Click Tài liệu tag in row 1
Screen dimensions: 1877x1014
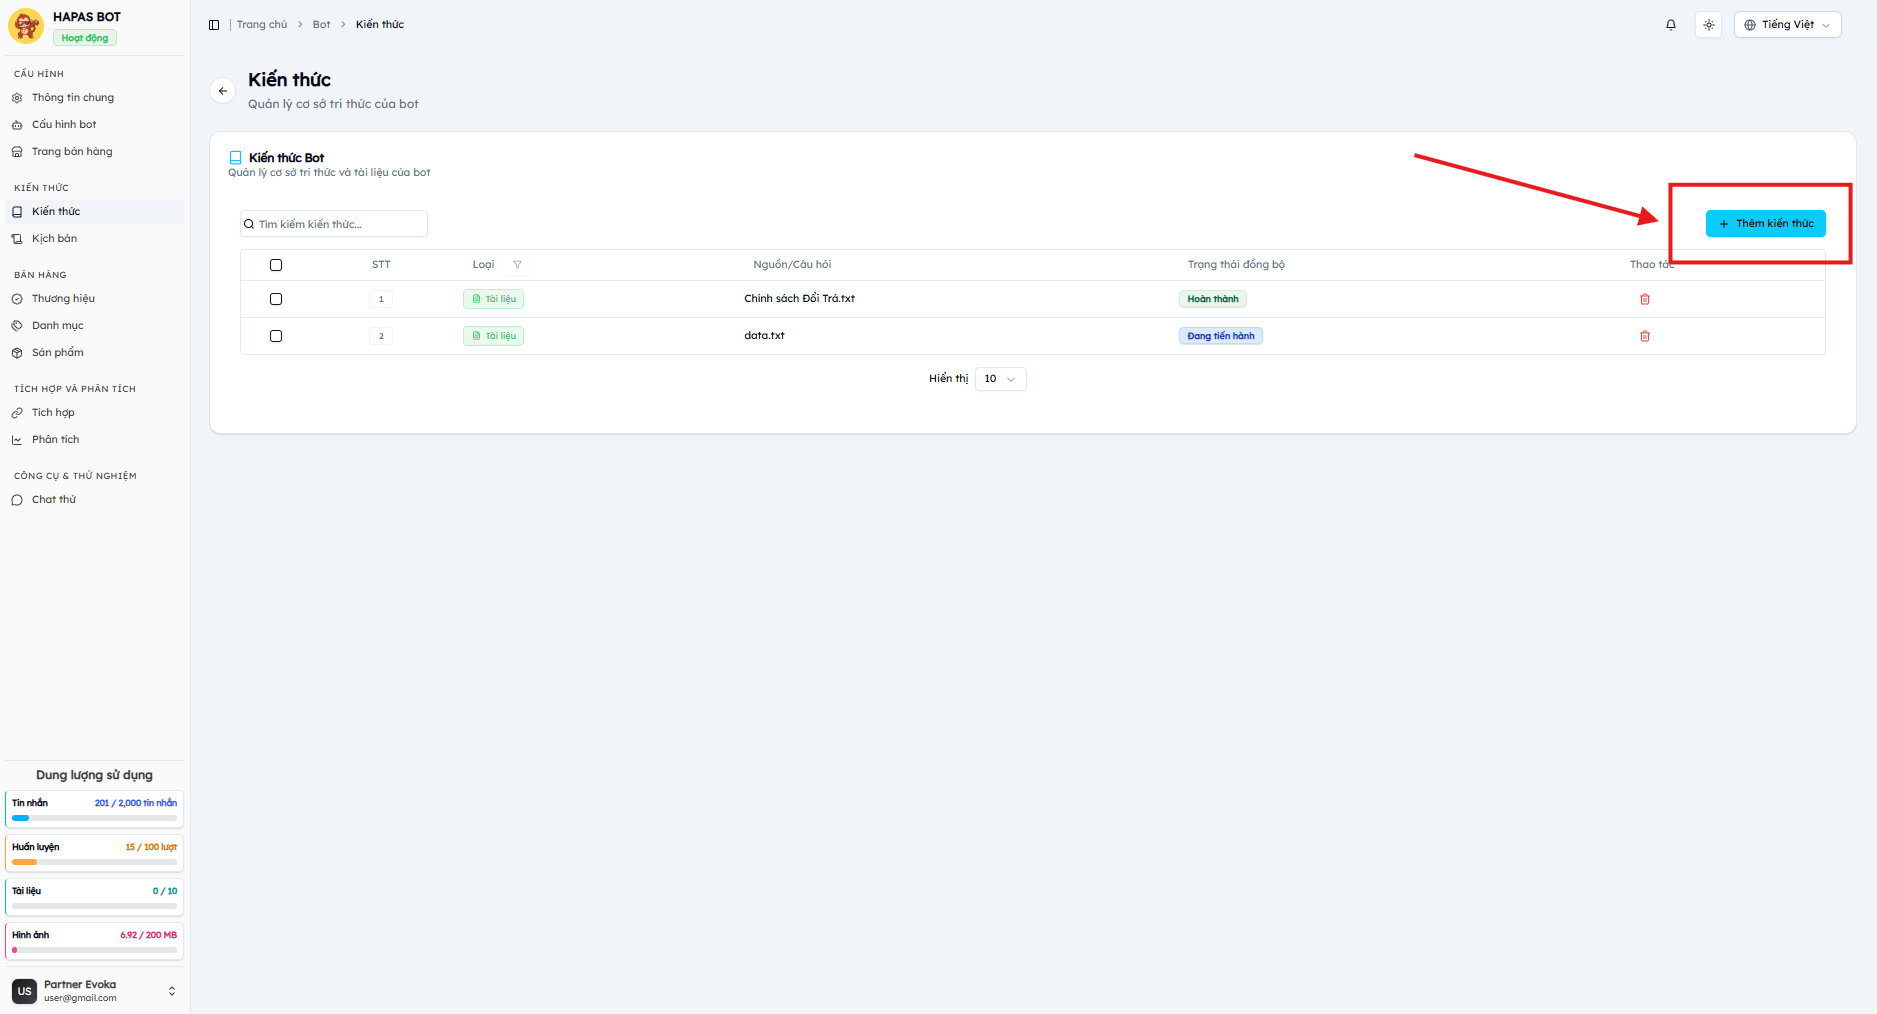click(494, 299)
